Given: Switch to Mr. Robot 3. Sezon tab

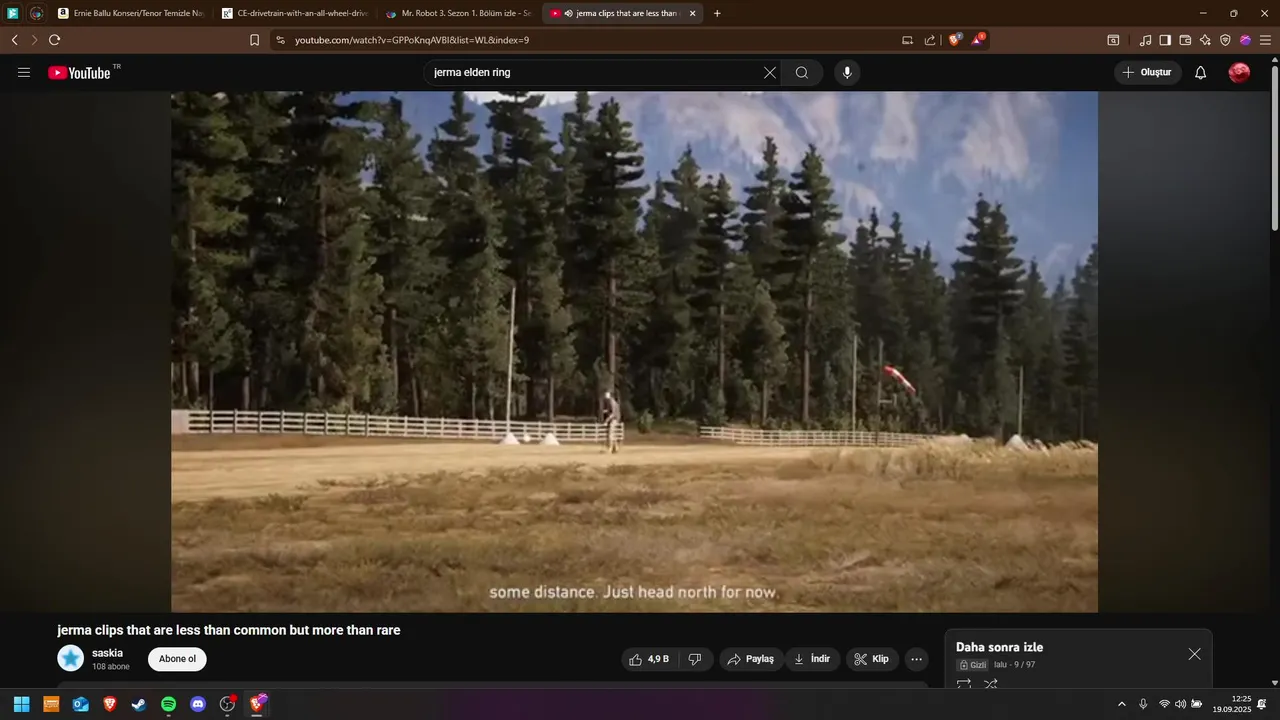Looking at the screenshot, I should pyautogui.click(x=459, y=13).
